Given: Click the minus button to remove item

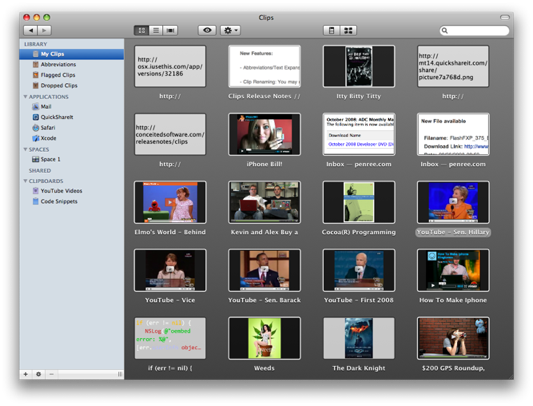Looking at the screenshot, I should point(51,374).
